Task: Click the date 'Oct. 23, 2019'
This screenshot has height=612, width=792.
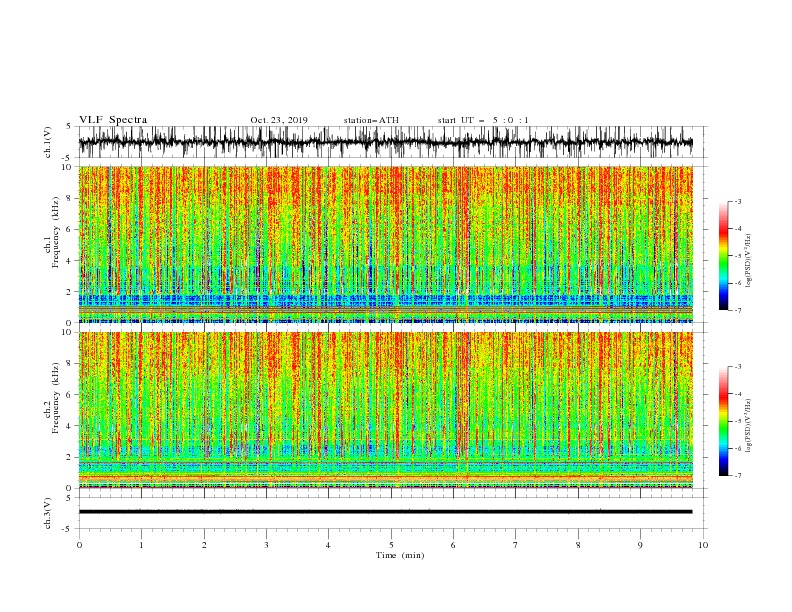Action: click(279, 120)
